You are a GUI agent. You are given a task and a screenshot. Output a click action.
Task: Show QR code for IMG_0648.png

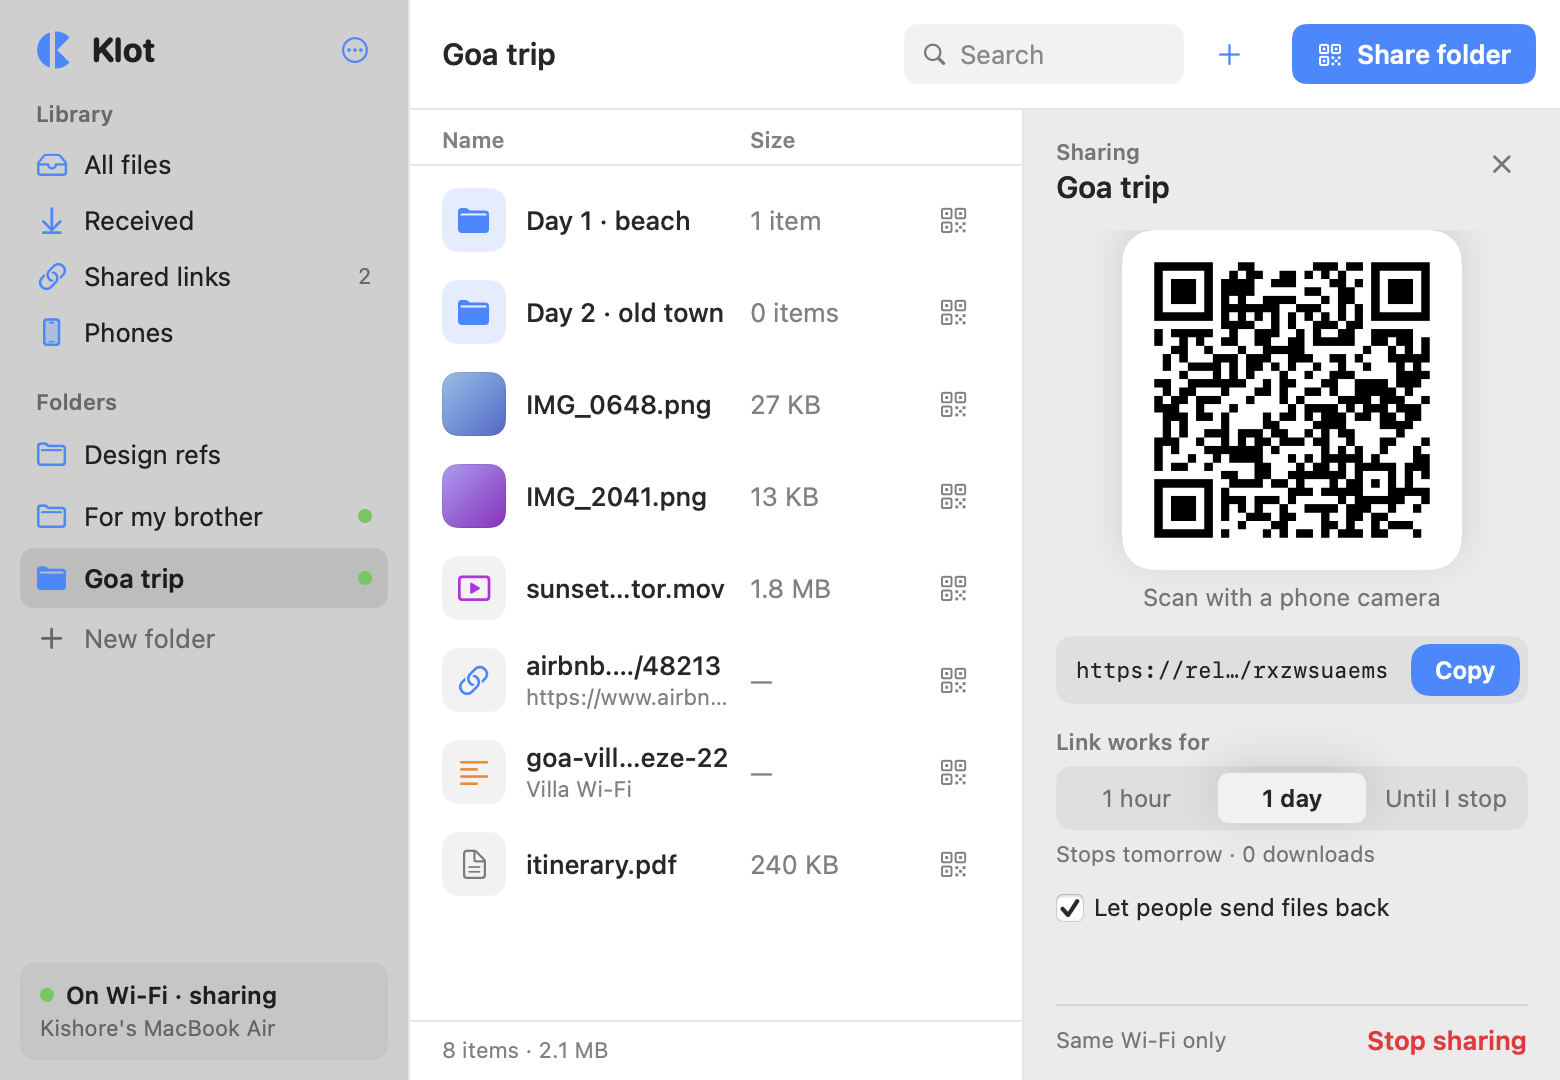pyautogui.click(x=953, y=405)
